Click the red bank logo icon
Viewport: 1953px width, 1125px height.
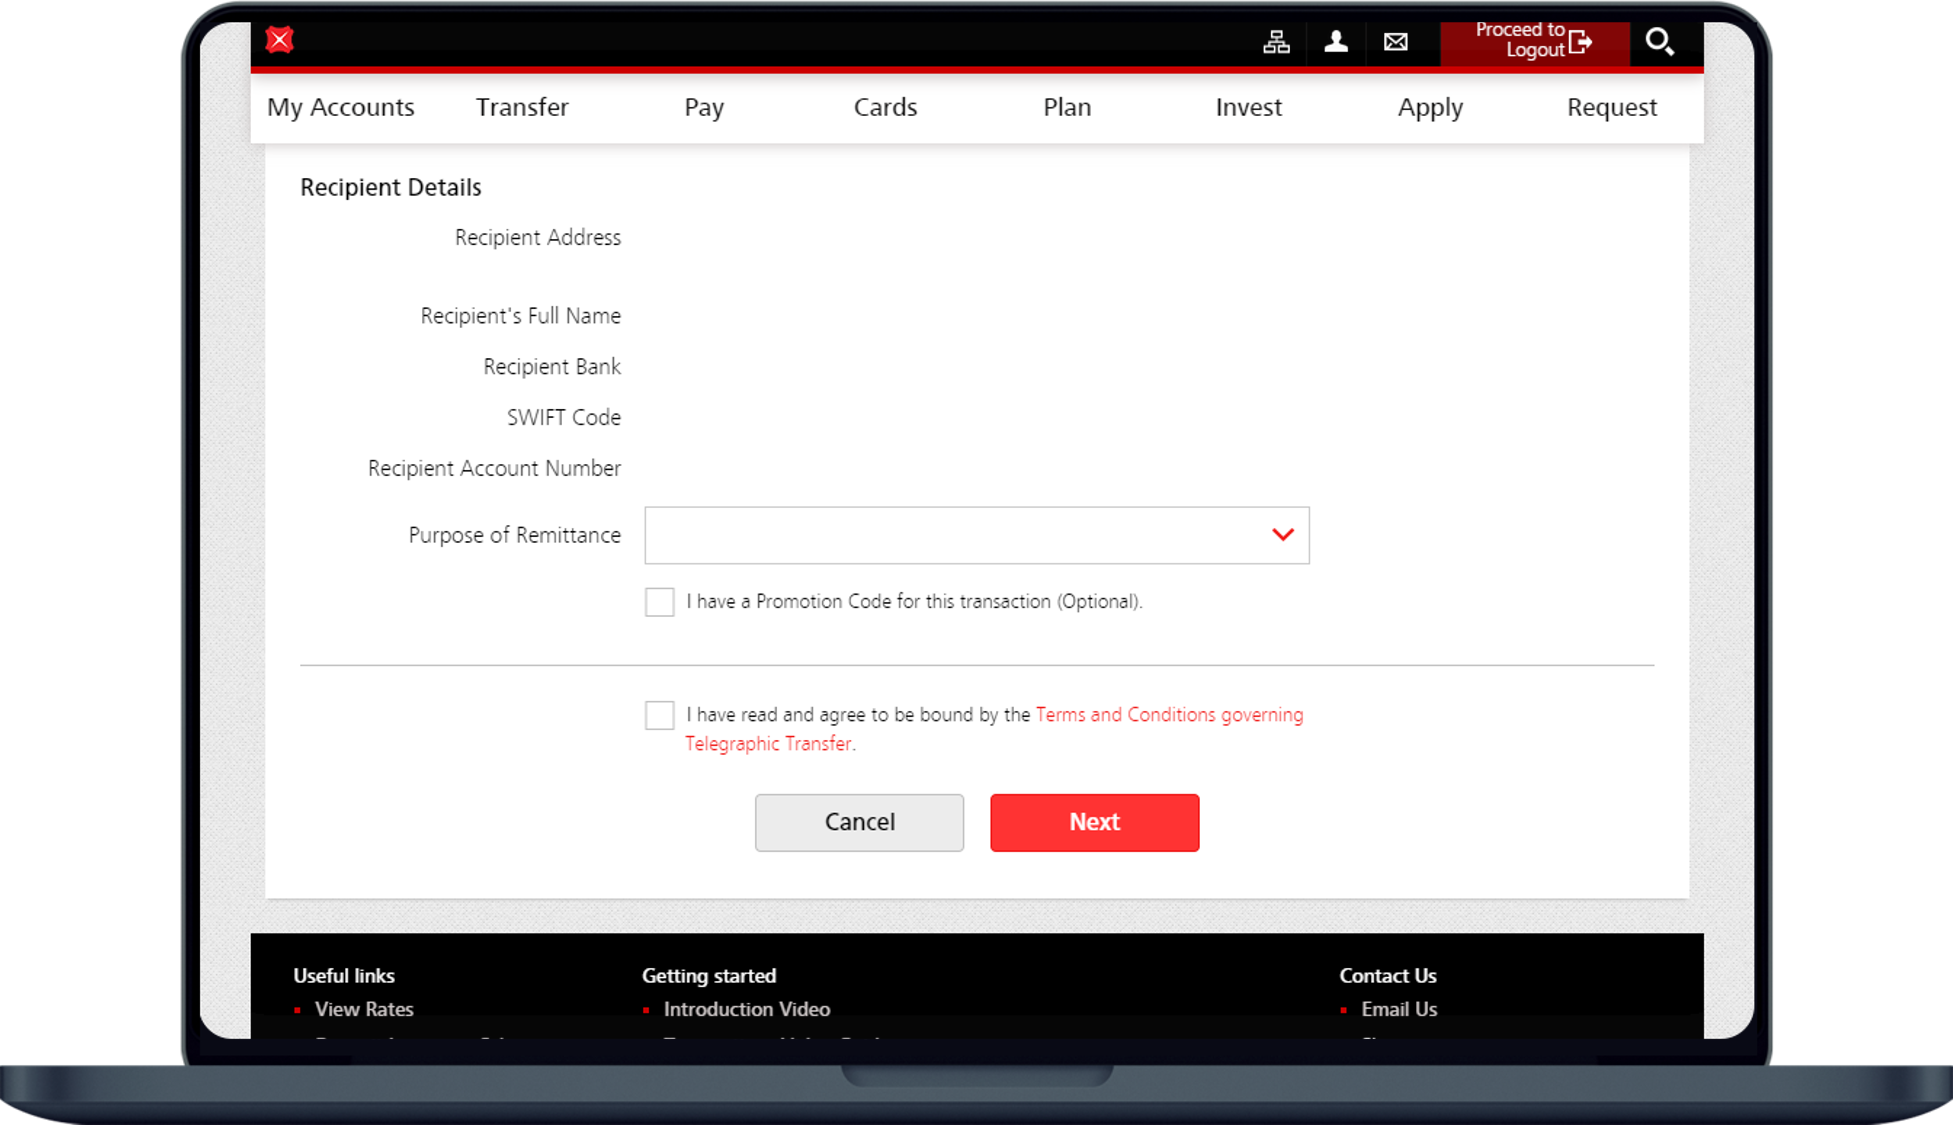(x=280, y=40)
